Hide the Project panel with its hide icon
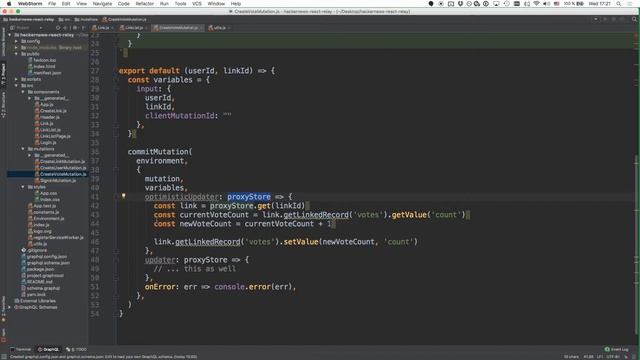The height and width of the screenshot is (360, 640). [x=83, y=28]
